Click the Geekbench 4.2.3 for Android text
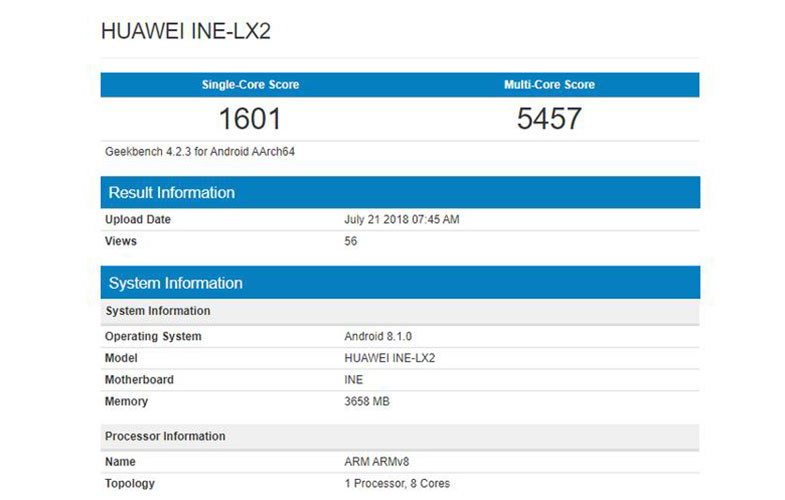785x500 pixels. tap(201, 152)
